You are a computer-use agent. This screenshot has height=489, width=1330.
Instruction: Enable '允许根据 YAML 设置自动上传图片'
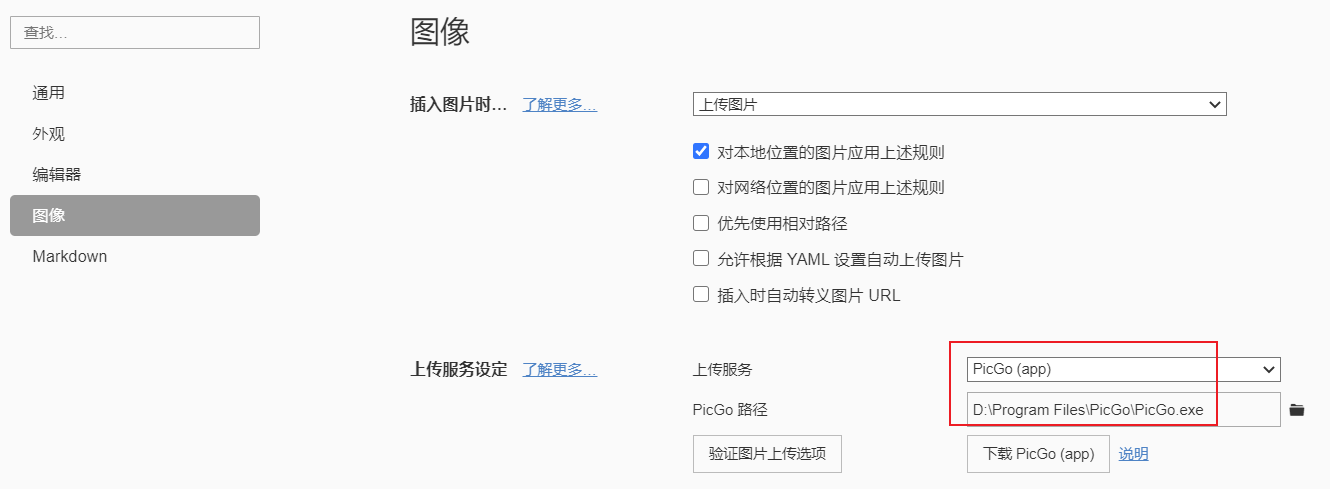point(701,259)
